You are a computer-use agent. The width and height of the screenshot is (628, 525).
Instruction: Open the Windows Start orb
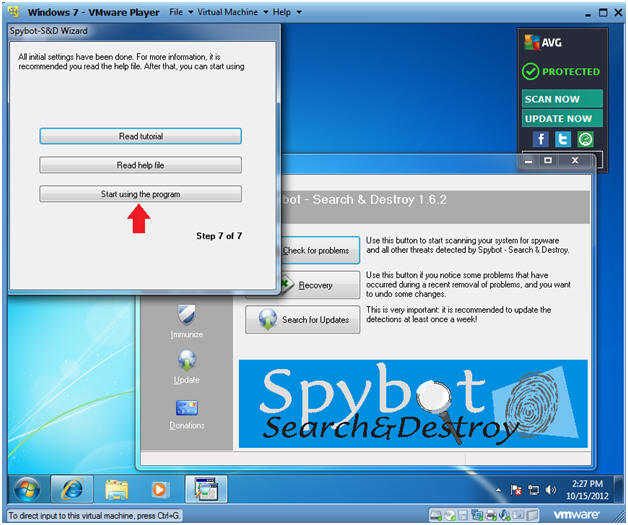click(x=27, y=489)
